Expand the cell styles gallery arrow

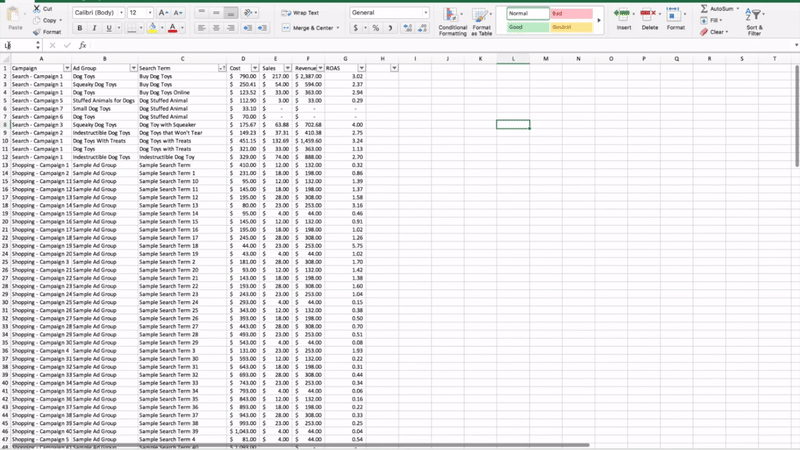click(x=599, y=20)
